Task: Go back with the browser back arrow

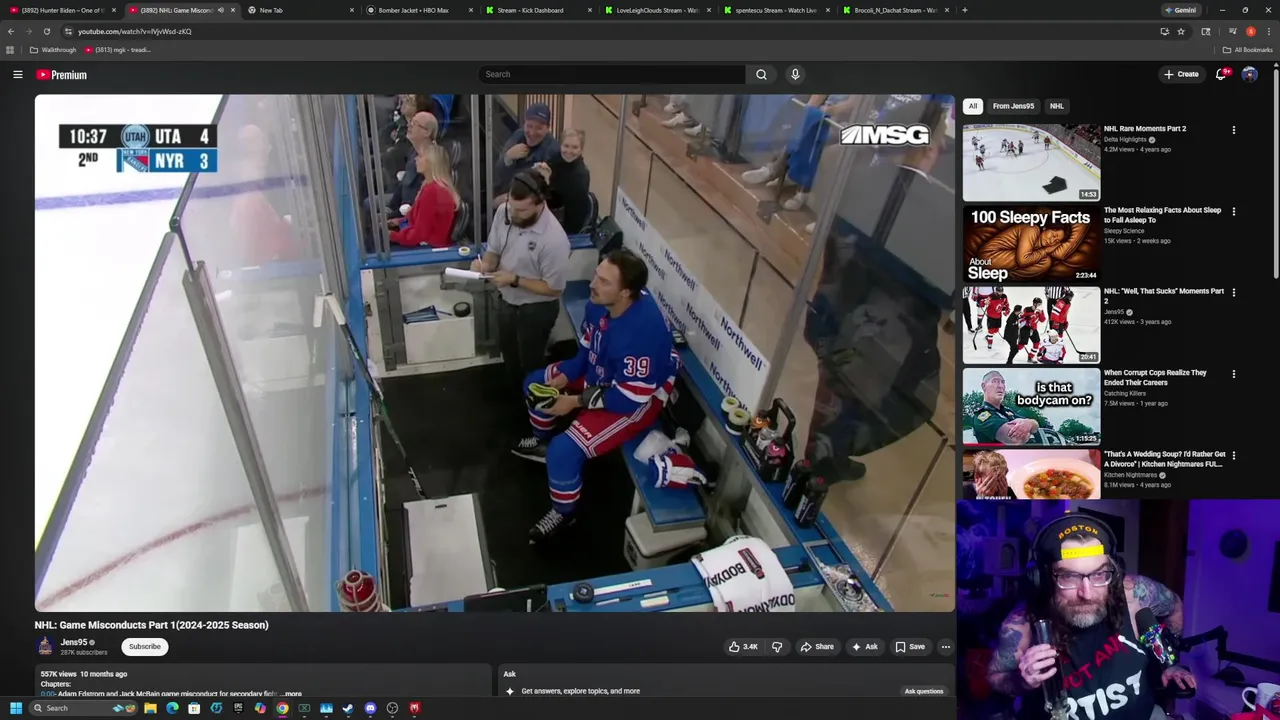Action: tap(12, 31)
